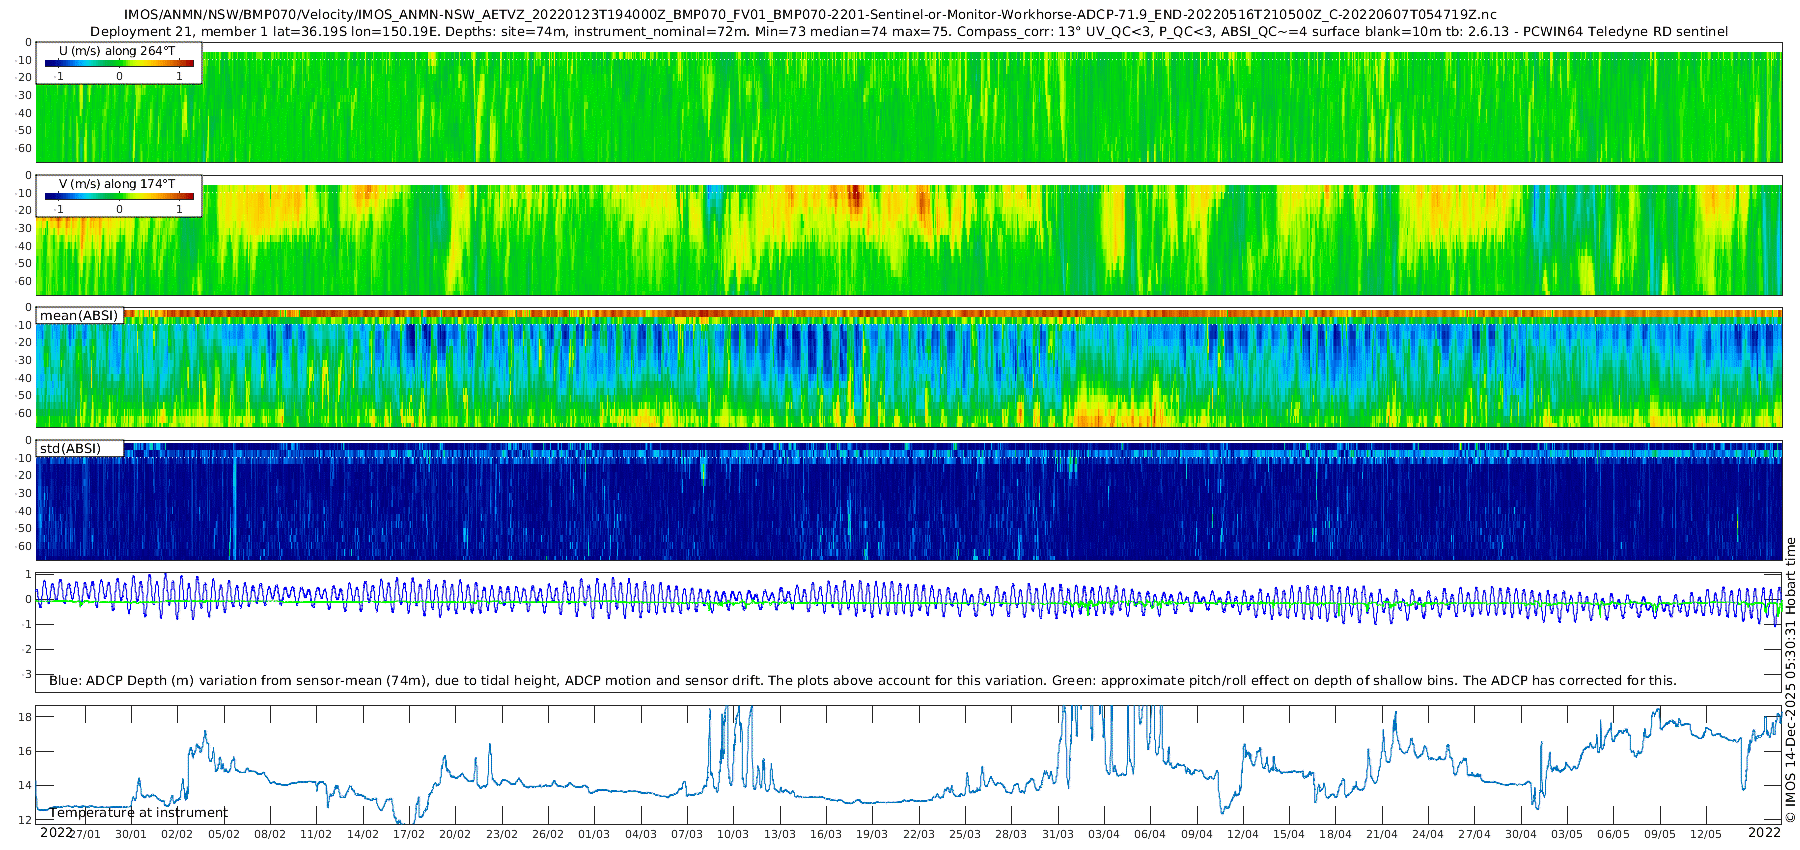Click the 08/02 date tick label
The image size is (1800, 850).
pyautogui.click(x=270, y=834)
